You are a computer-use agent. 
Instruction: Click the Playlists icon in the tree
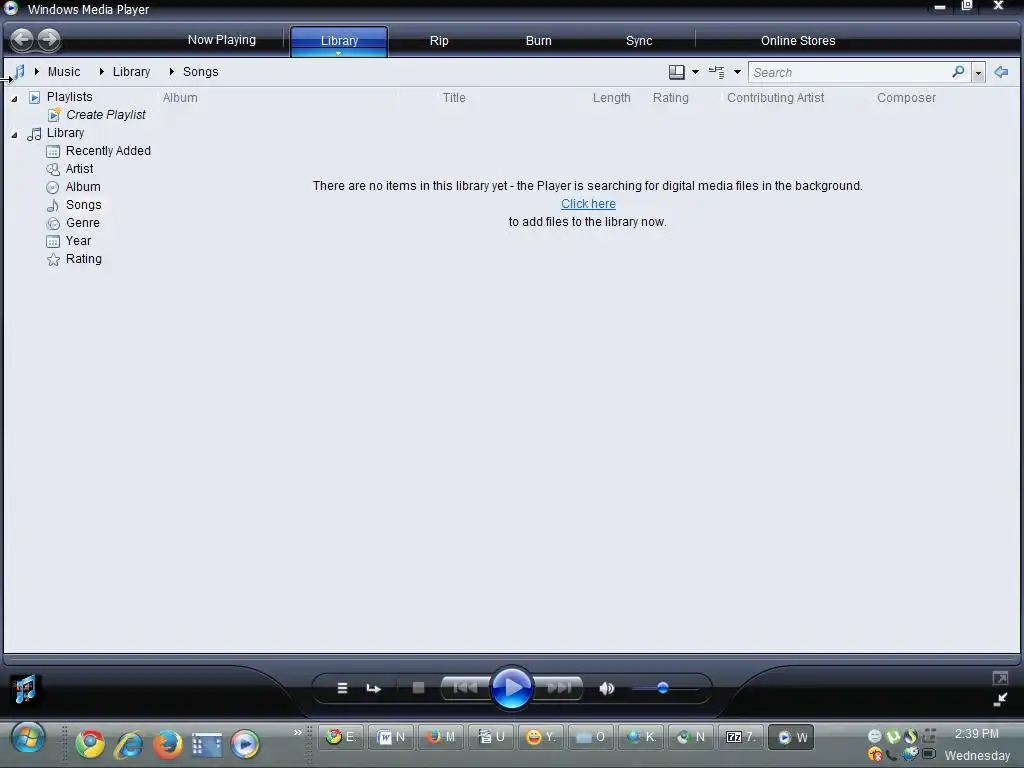pyautogui.click(x=35, y=97)
